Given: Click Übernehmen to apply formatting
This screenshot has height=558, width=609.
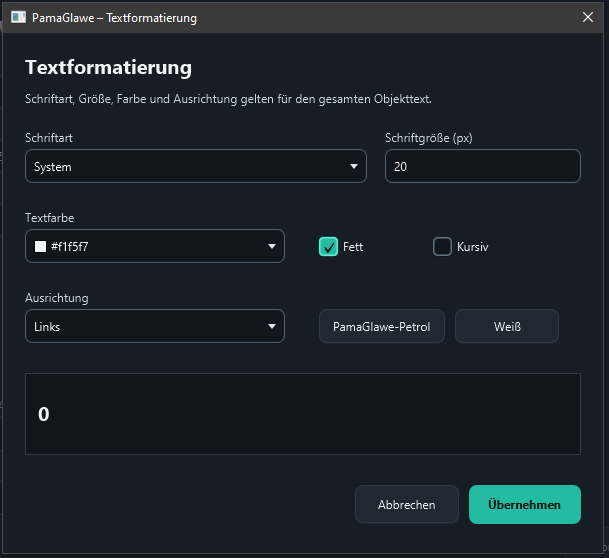Looking at the screenshot, I should [x=525, y=504].
